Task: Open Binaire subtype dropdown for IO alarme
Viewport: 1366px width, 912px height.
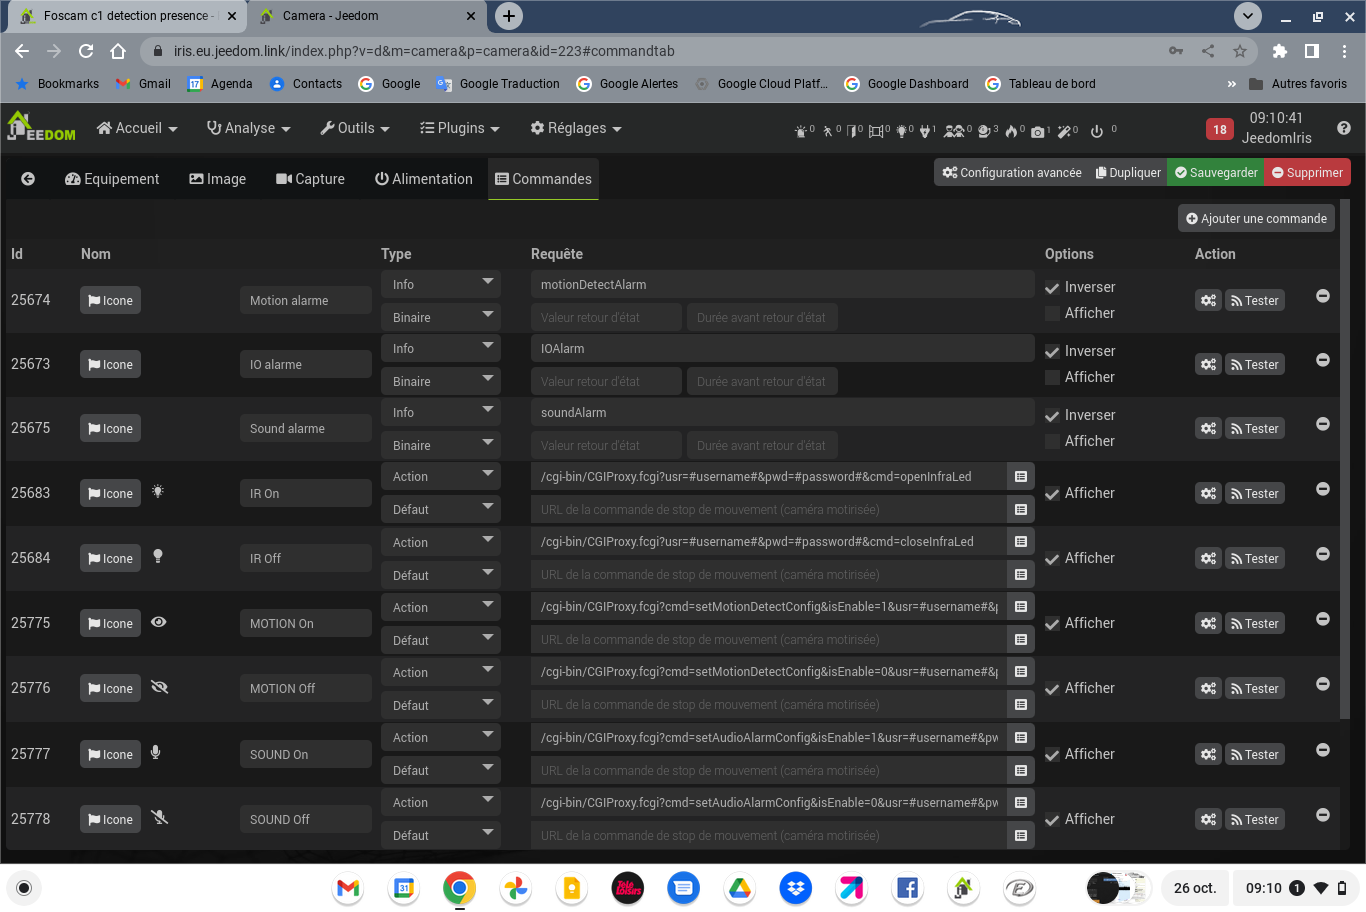Action: click(x=440, y=381)
